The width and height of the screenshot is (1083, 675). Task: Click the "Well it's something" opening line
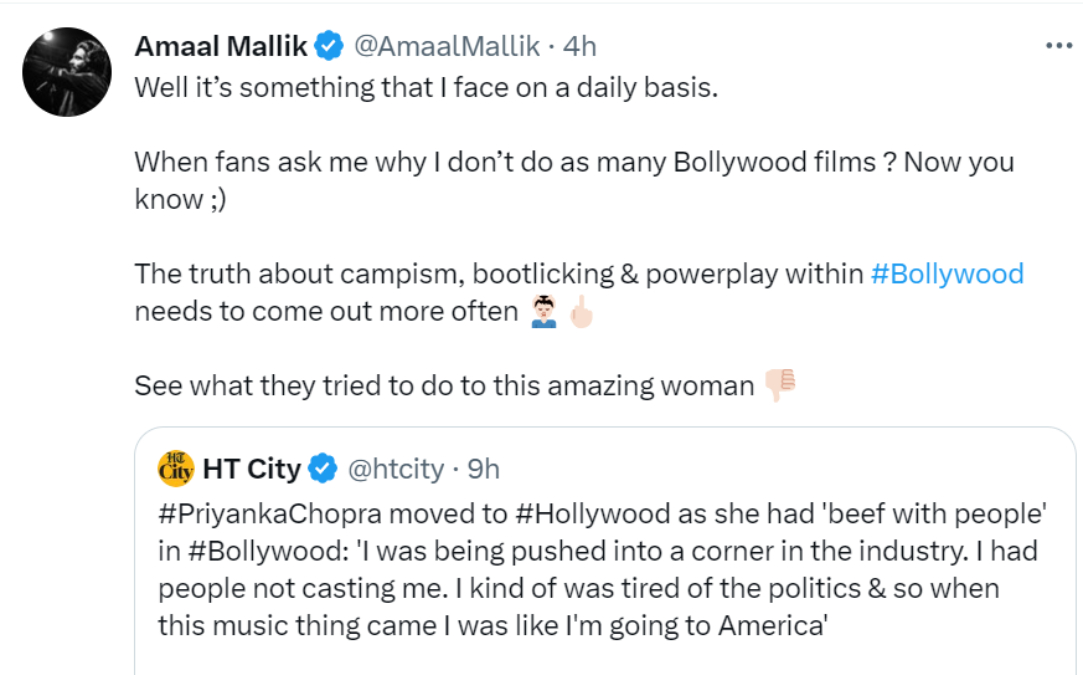[427, 88]
